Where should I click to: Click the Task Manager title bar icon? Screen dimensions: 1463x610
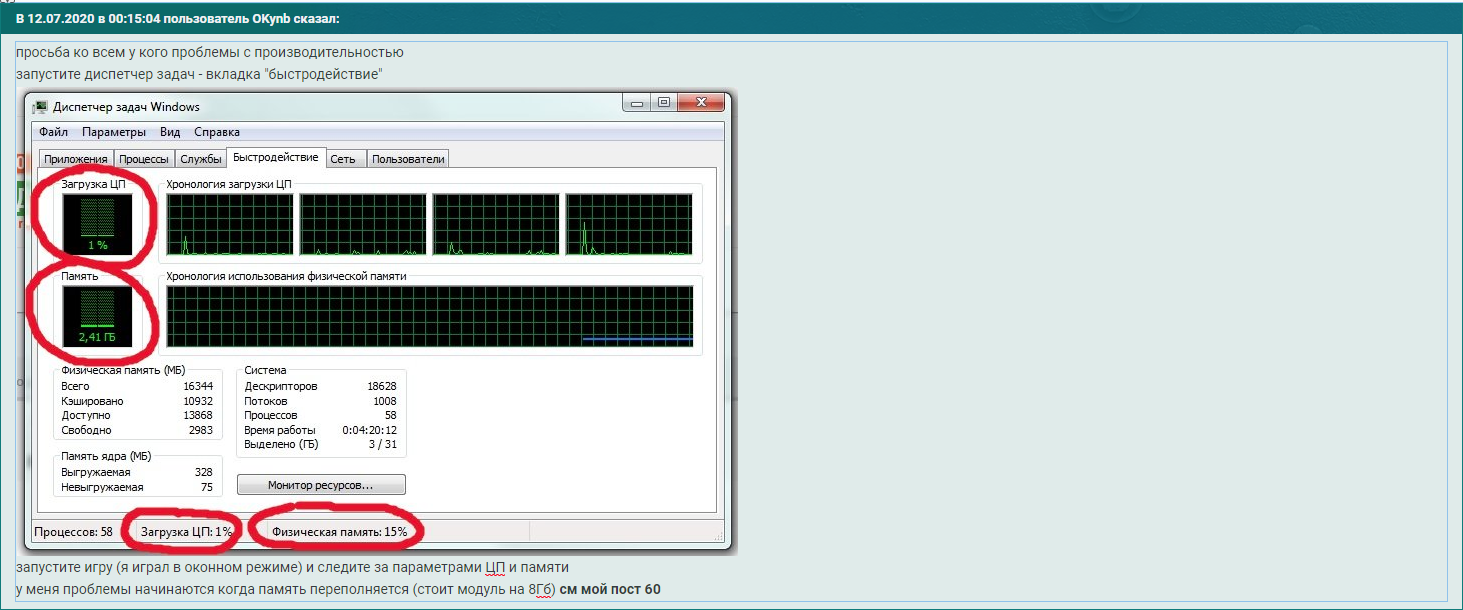click(40, 107)
